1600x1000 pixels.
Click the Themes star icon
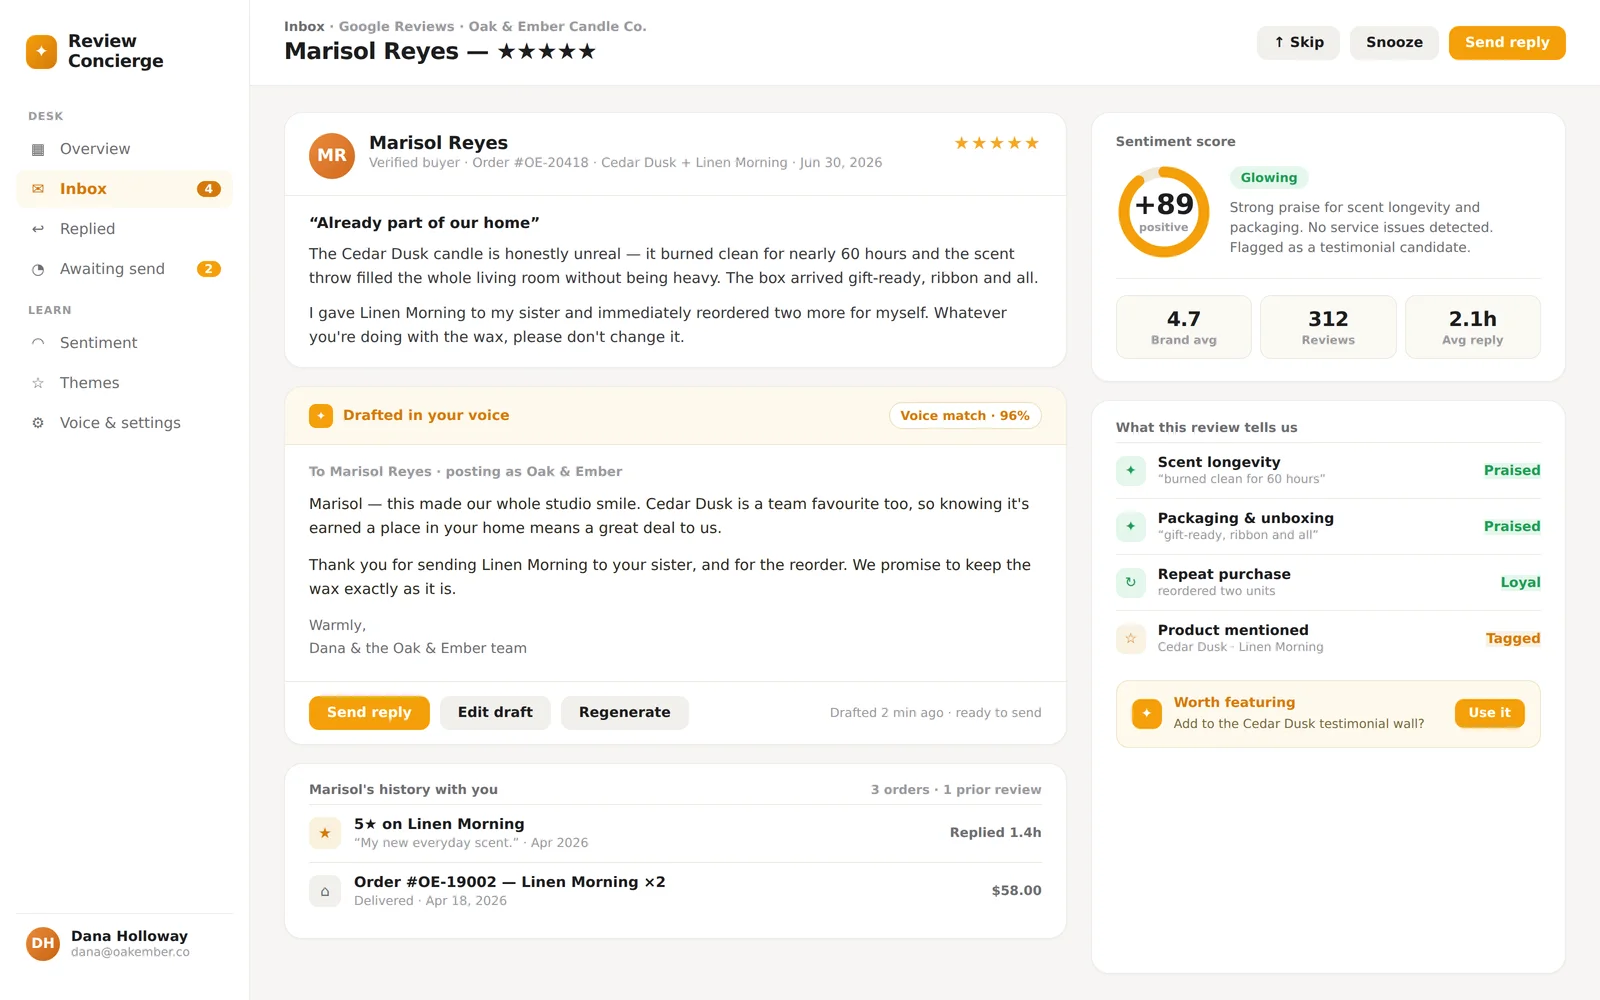click(38, 383)
